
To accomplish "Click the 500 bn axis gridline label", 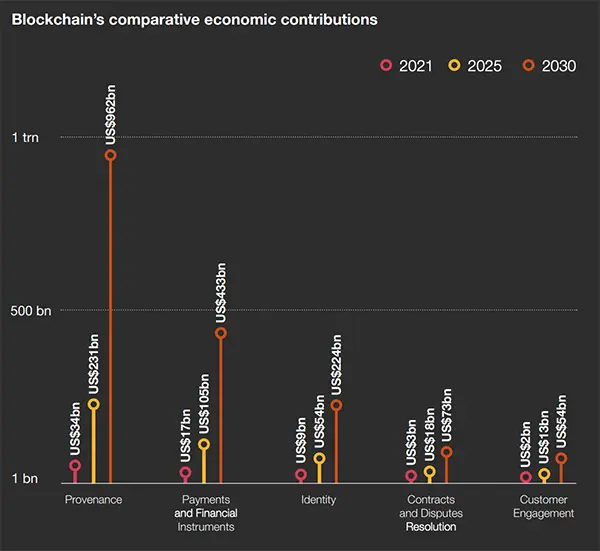I will tap(31, 311).
